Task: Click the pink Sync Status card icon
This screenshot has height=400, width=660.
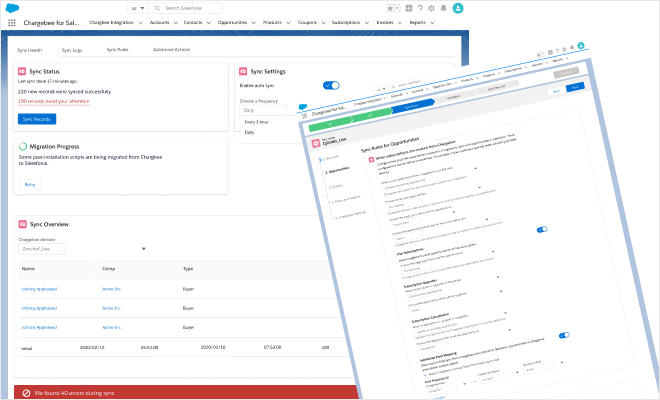Action: pos(22,71)
